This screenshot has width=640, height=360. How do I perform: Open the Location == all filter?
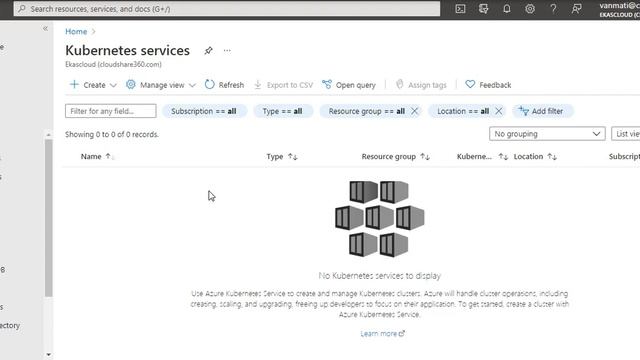[463, 111]
